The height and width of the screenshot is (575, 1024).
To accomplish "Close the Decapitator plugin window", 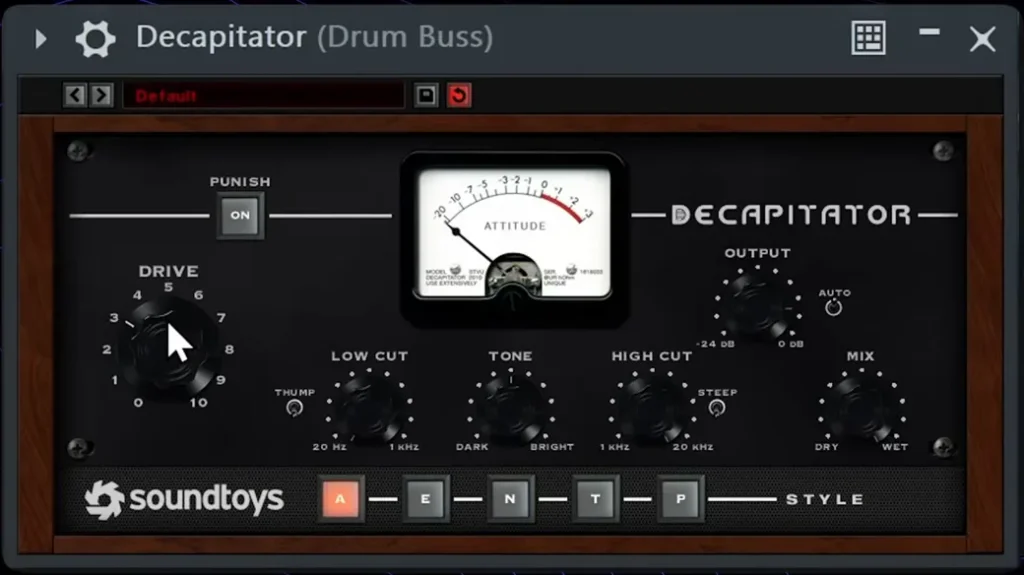I will tap(982, 39).
